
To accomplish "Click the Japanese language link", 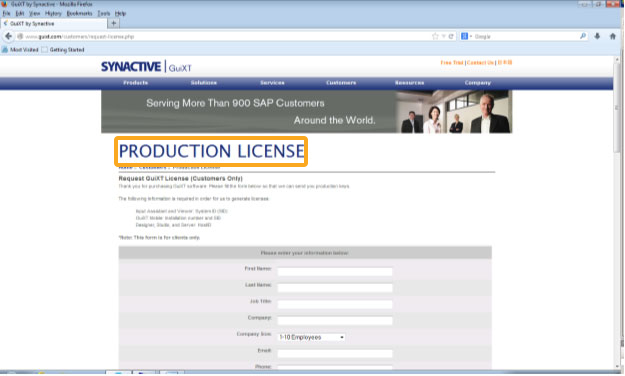I will click(x=505, y=63).
